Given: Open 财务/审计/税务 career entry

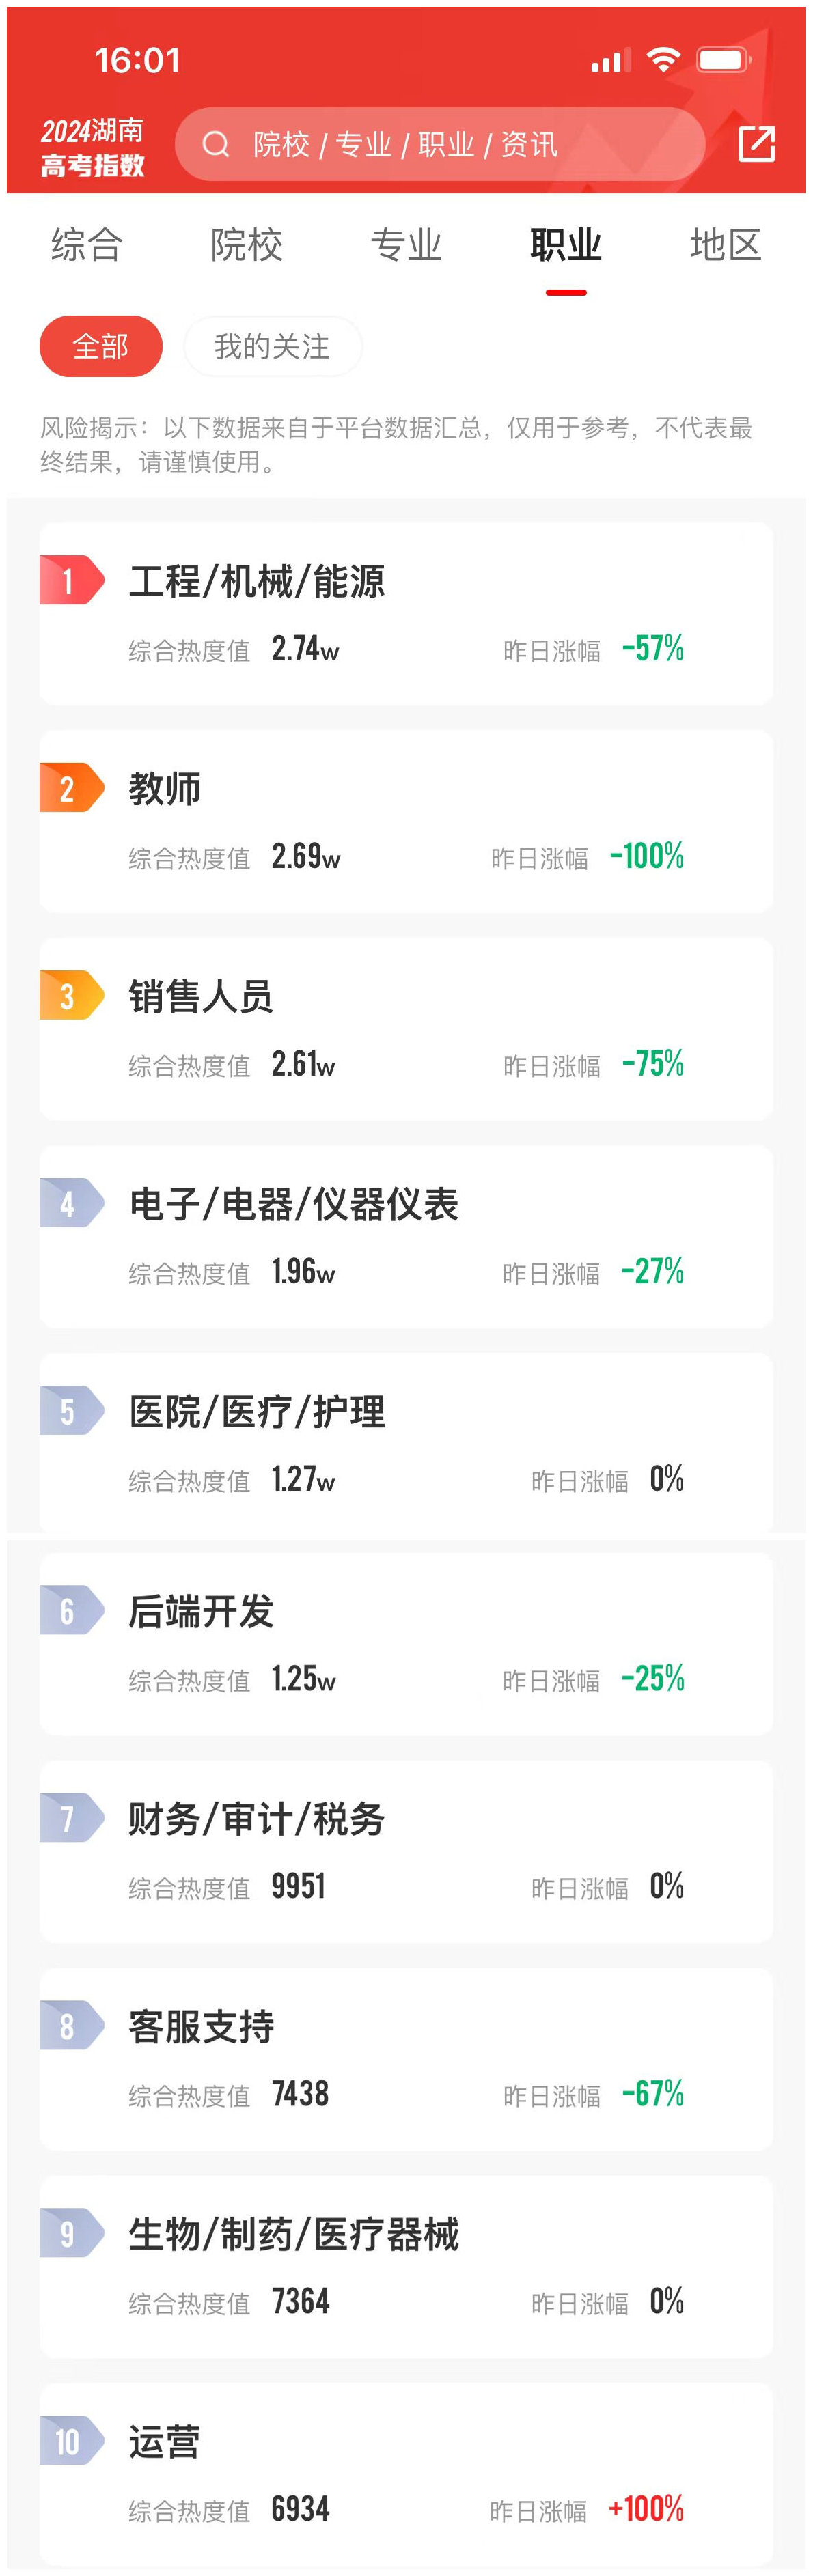Looking at the screenshot, I should click(406, 1851).
